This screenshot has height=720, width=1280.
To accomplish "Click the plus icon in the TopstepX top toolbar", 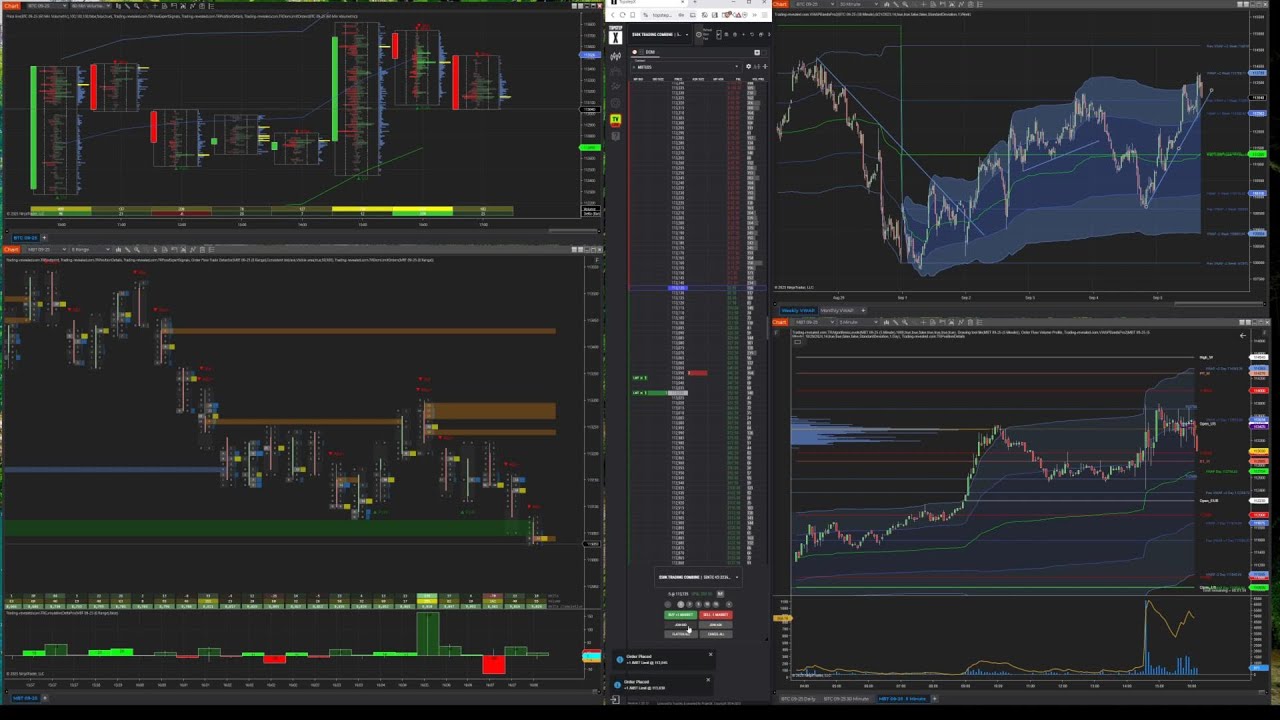I will 744,35.
